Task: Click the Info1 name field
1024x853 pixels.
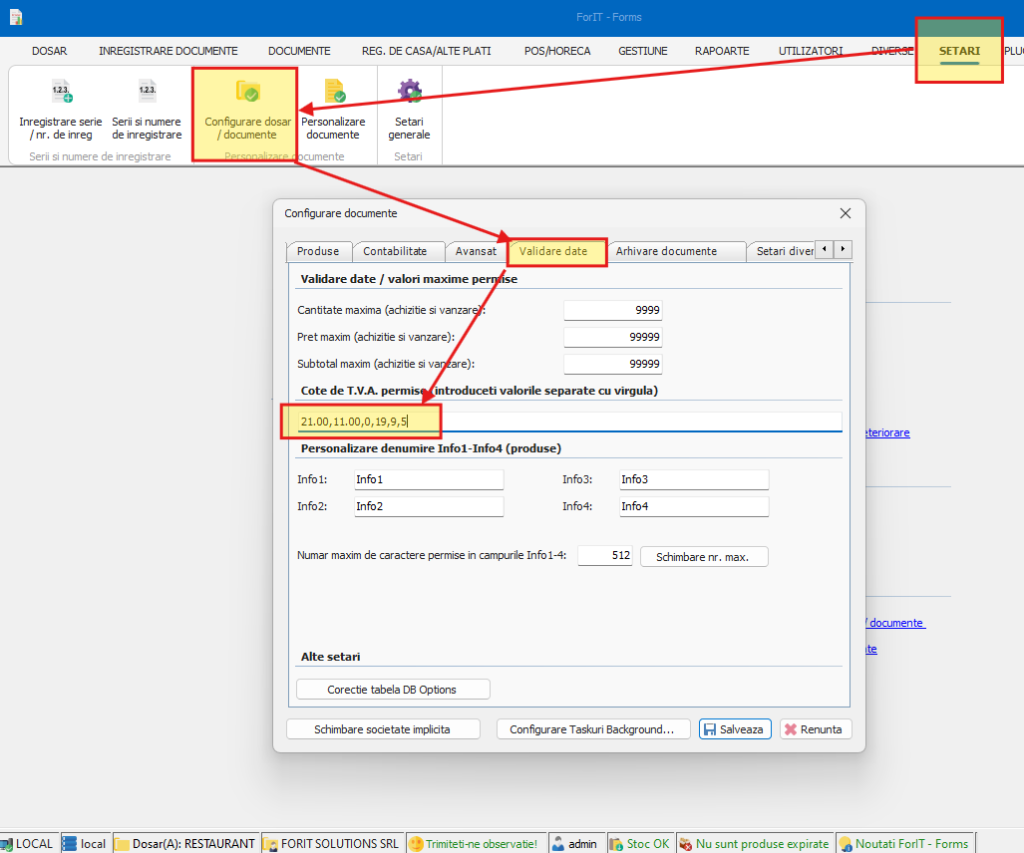Action: pyautogui.click(x=429, y=479)
